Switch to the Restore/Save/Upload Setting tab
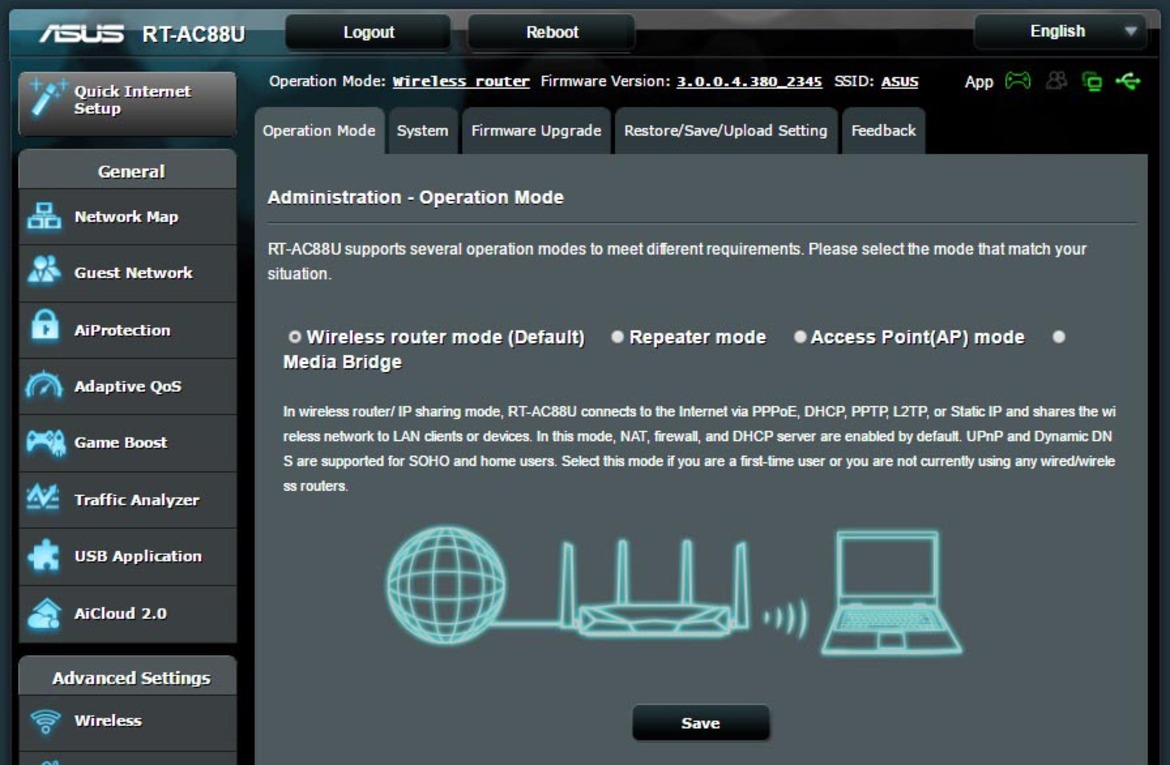Image resolution: width=1170 pixels, height=765 pixels. pos(725,131)
